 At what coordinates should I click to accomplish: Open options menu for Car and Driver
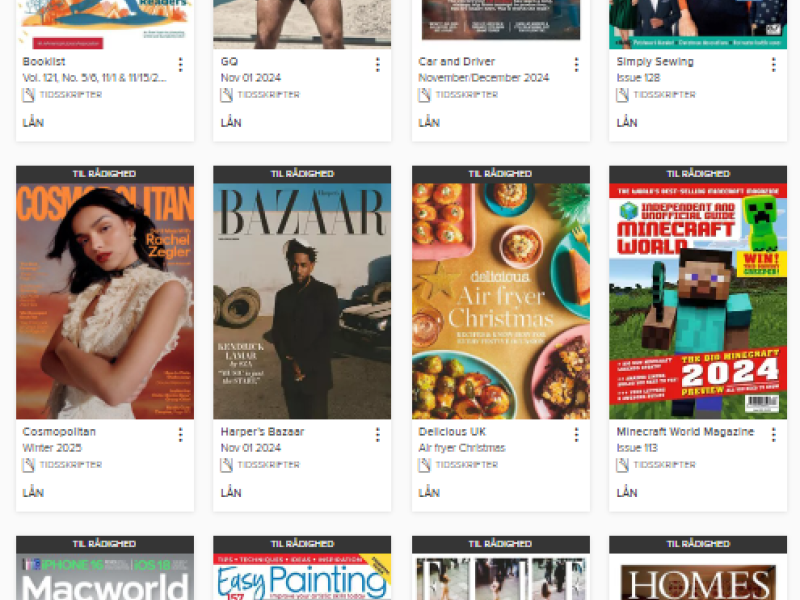tap(576, 65)
